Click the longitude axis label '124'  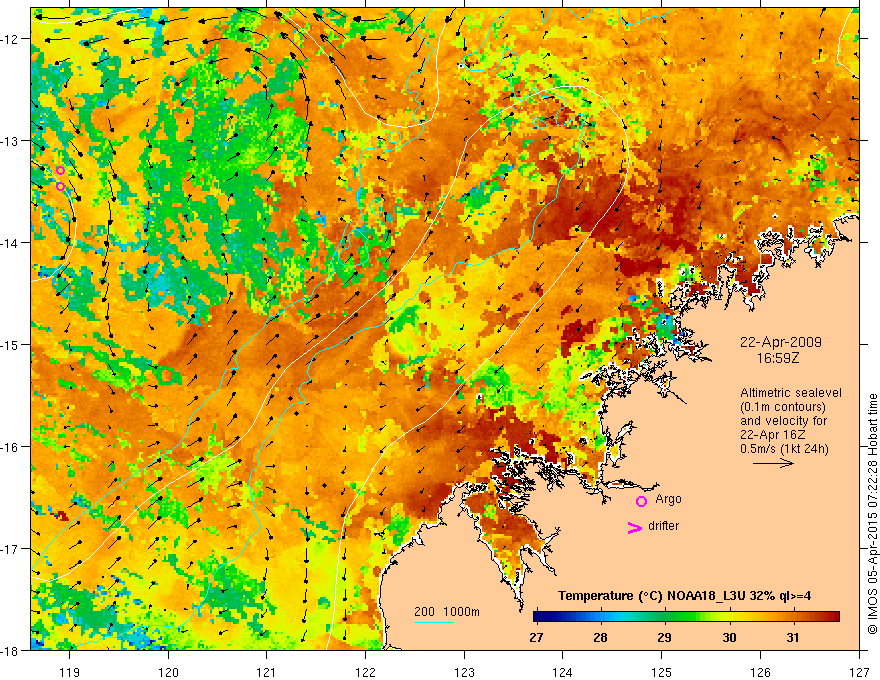point(563,672)
